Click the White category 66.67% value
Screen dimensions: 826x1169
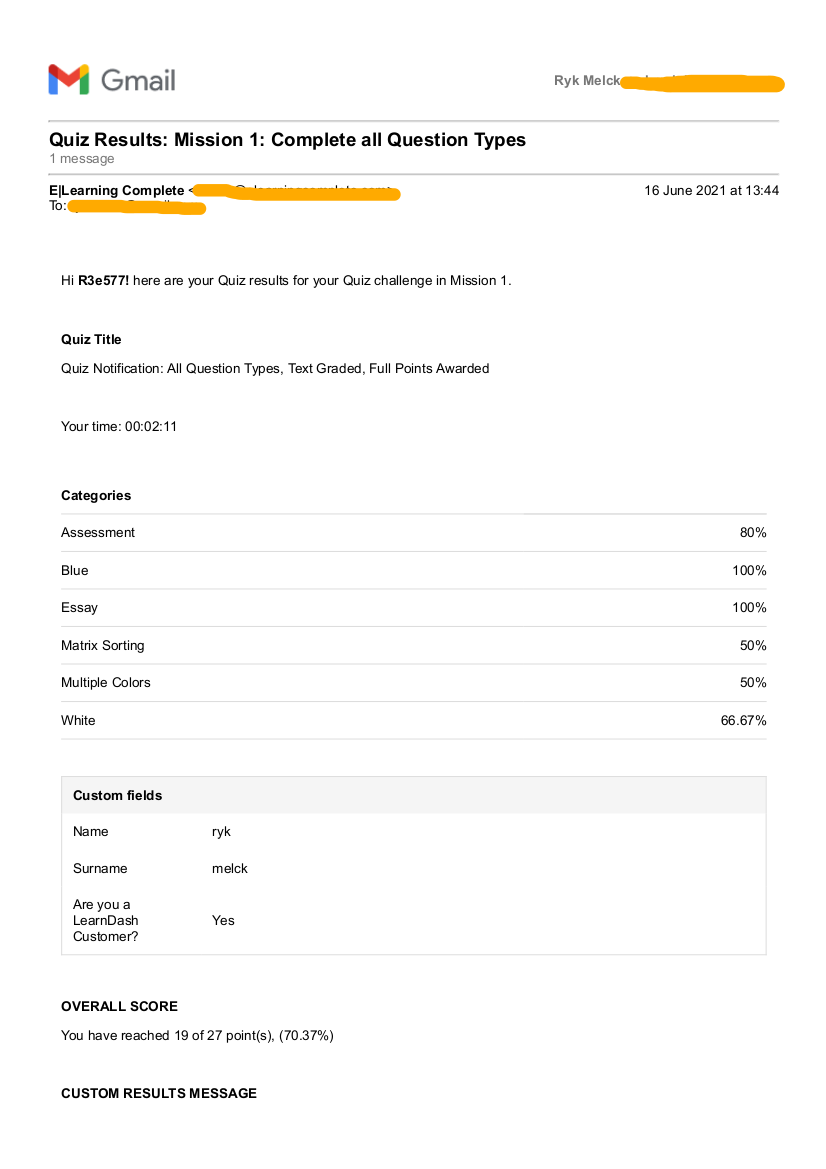tap(743, 720)
